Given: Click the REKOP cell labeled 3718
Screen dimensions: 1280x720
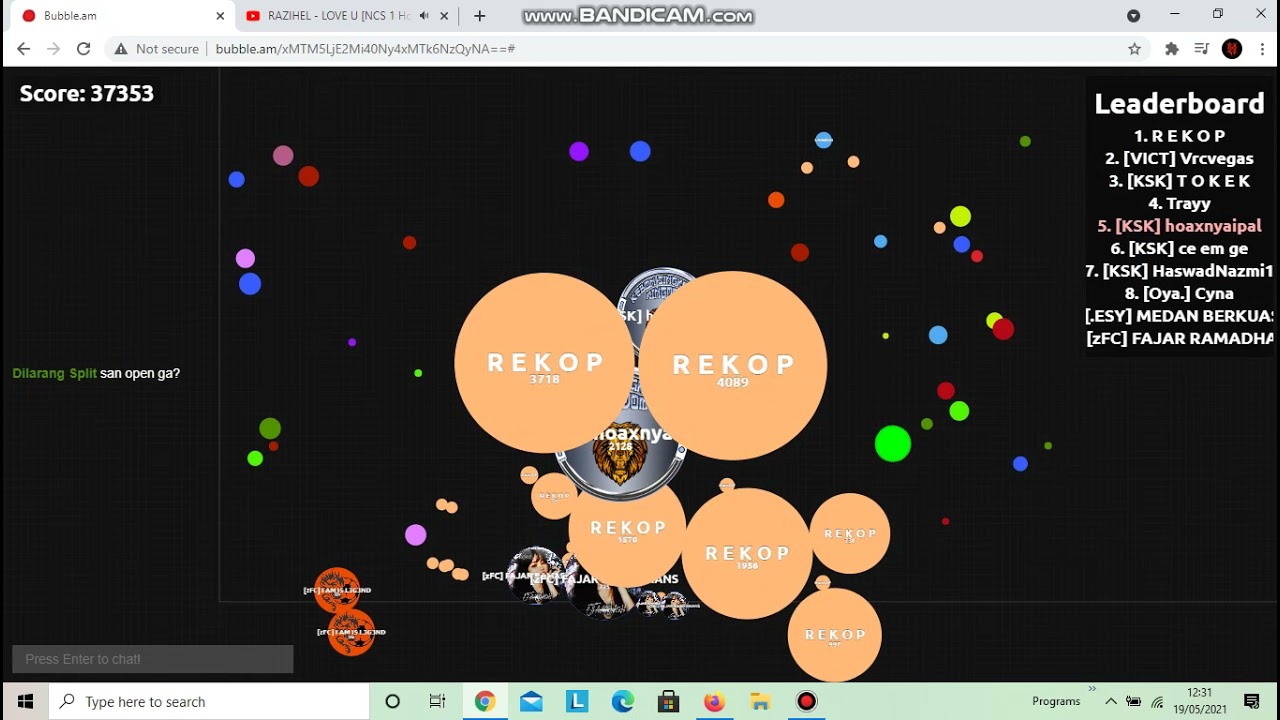Looking at the screenshot, I should (545, 363).
